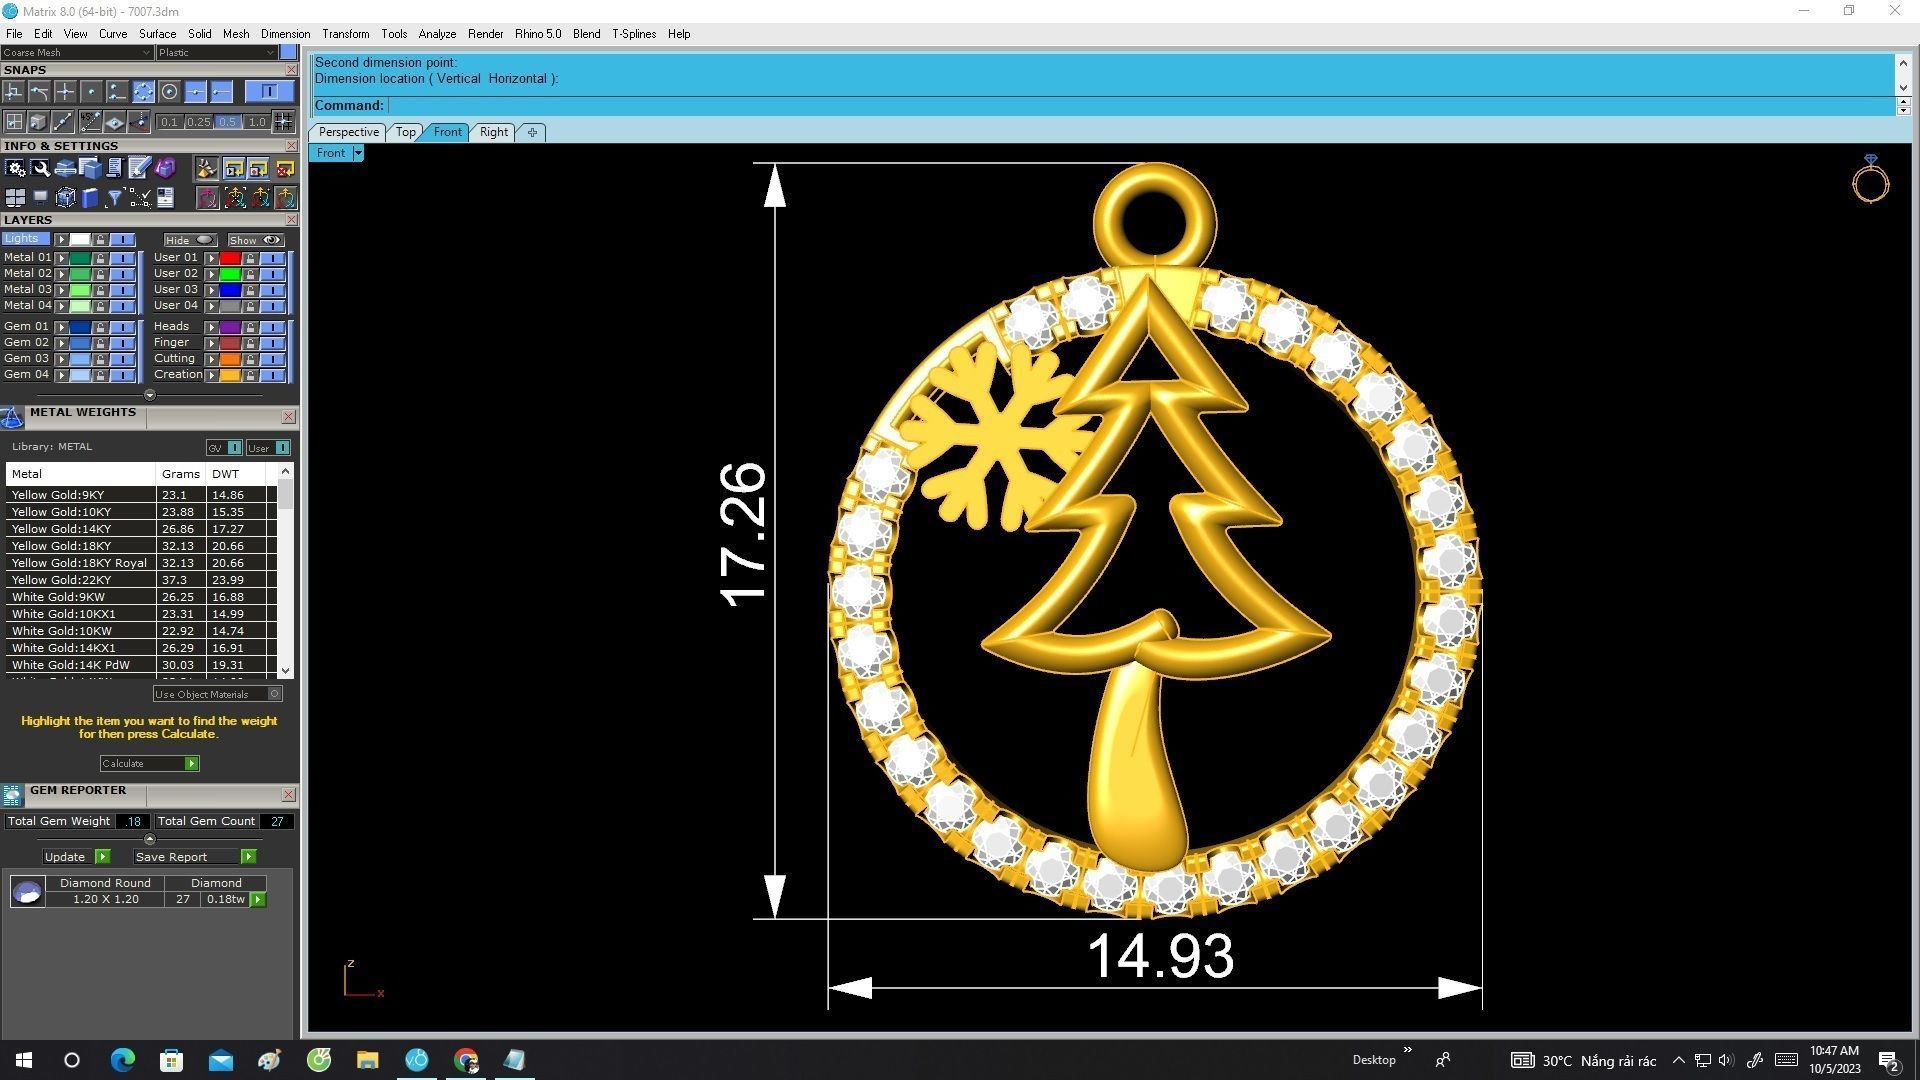Toggle the lock on Gem 01 layer
This screenshot has width=1920, height=1080.
point(100,327)
